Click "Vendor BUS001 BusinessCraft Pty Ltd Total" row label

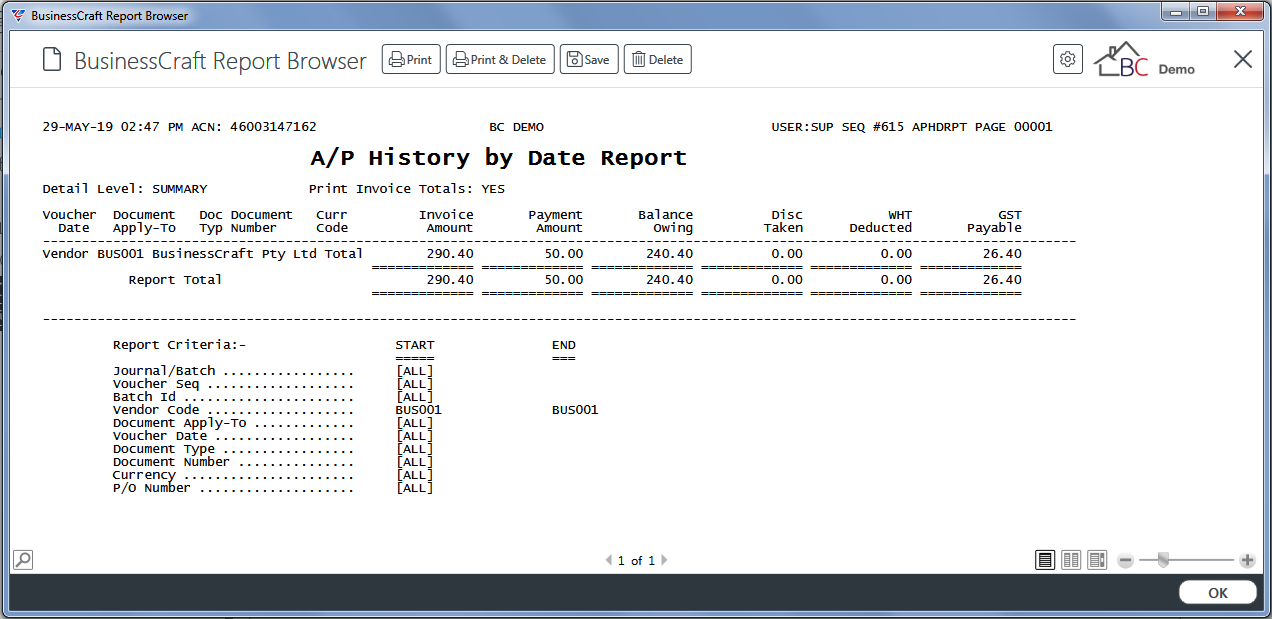pos(203,254)
